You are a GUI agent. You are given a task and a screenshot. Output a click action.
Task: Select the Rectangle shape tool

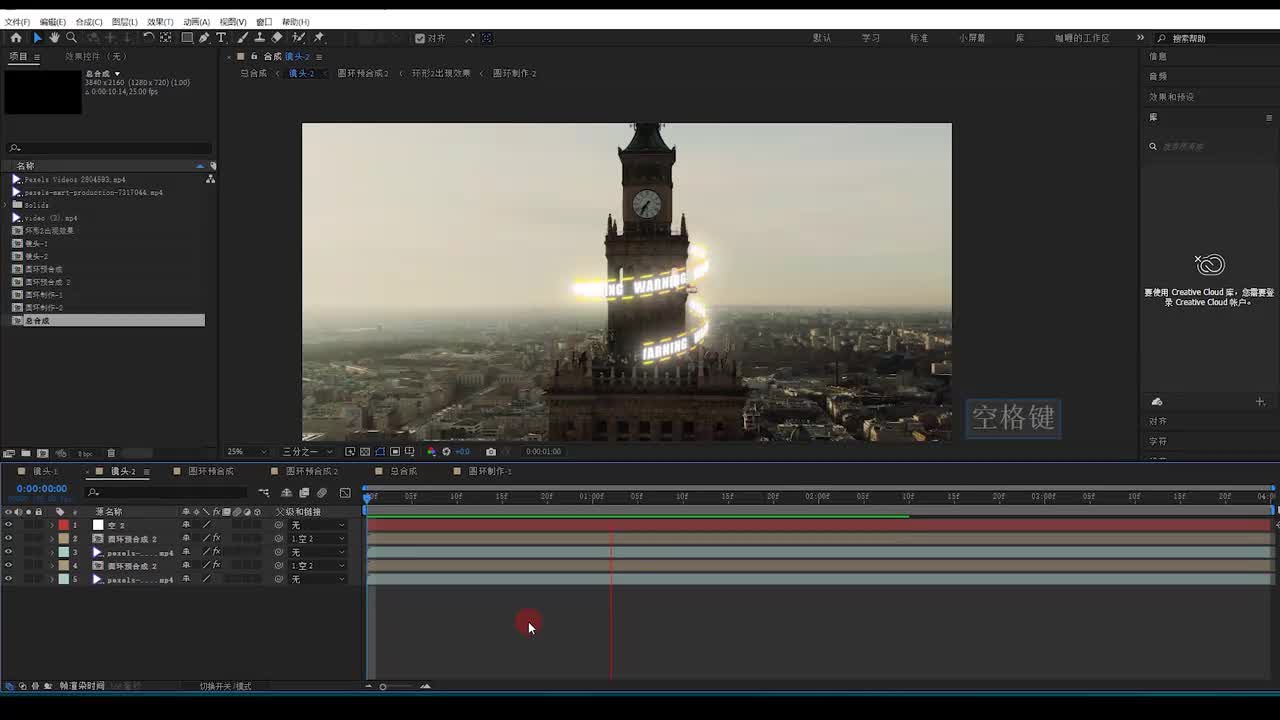click(x=187, y=38)
